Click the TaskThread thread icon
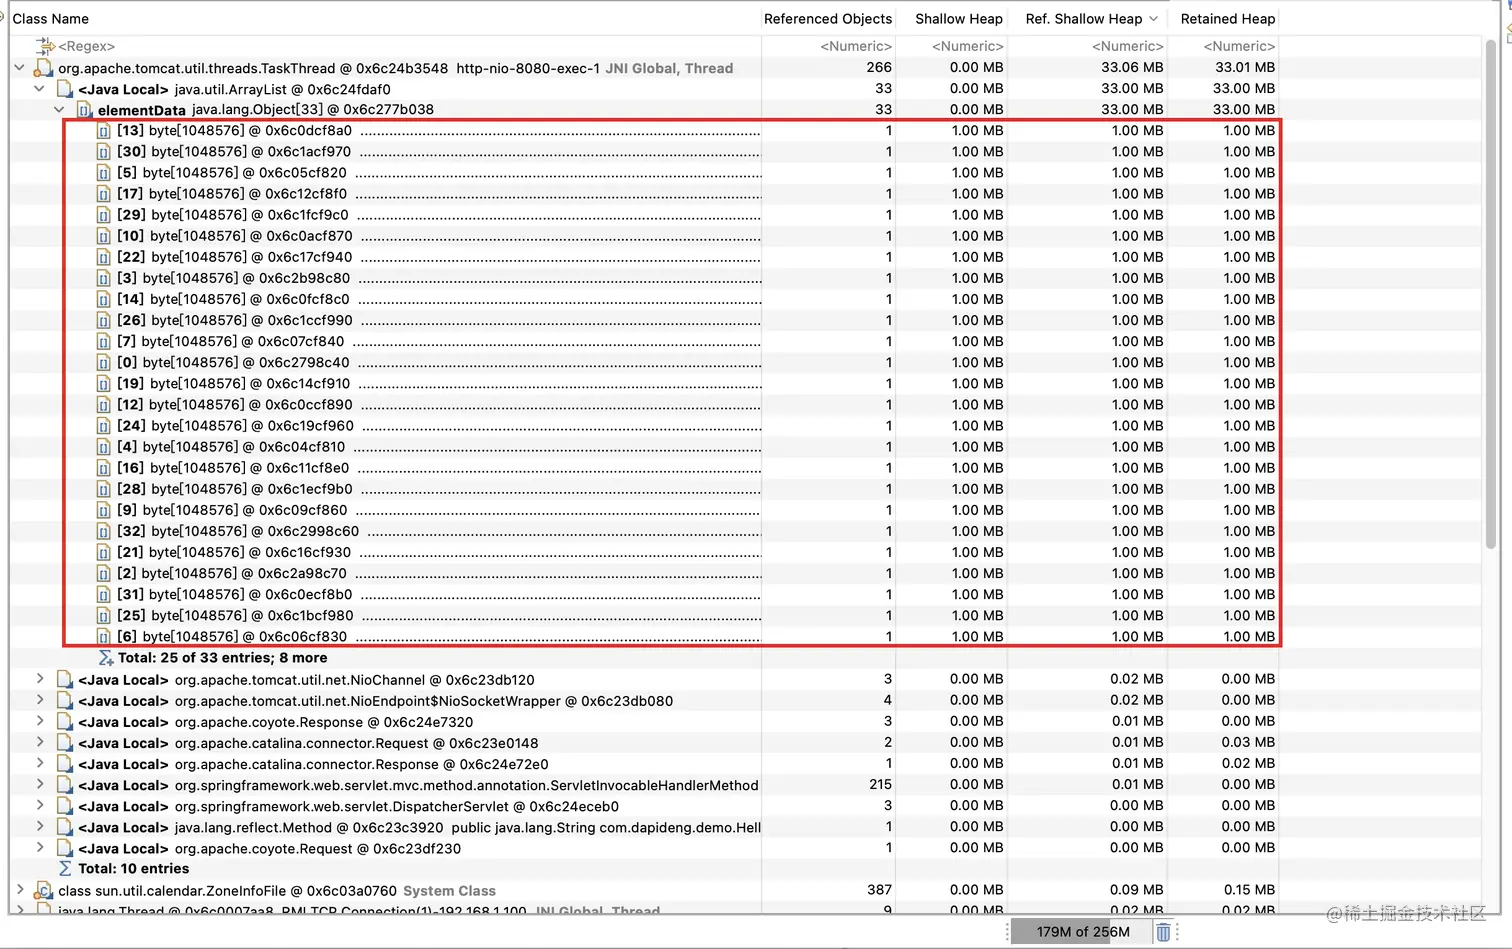Screen dimensions: 1512x949 coord(43,68)
